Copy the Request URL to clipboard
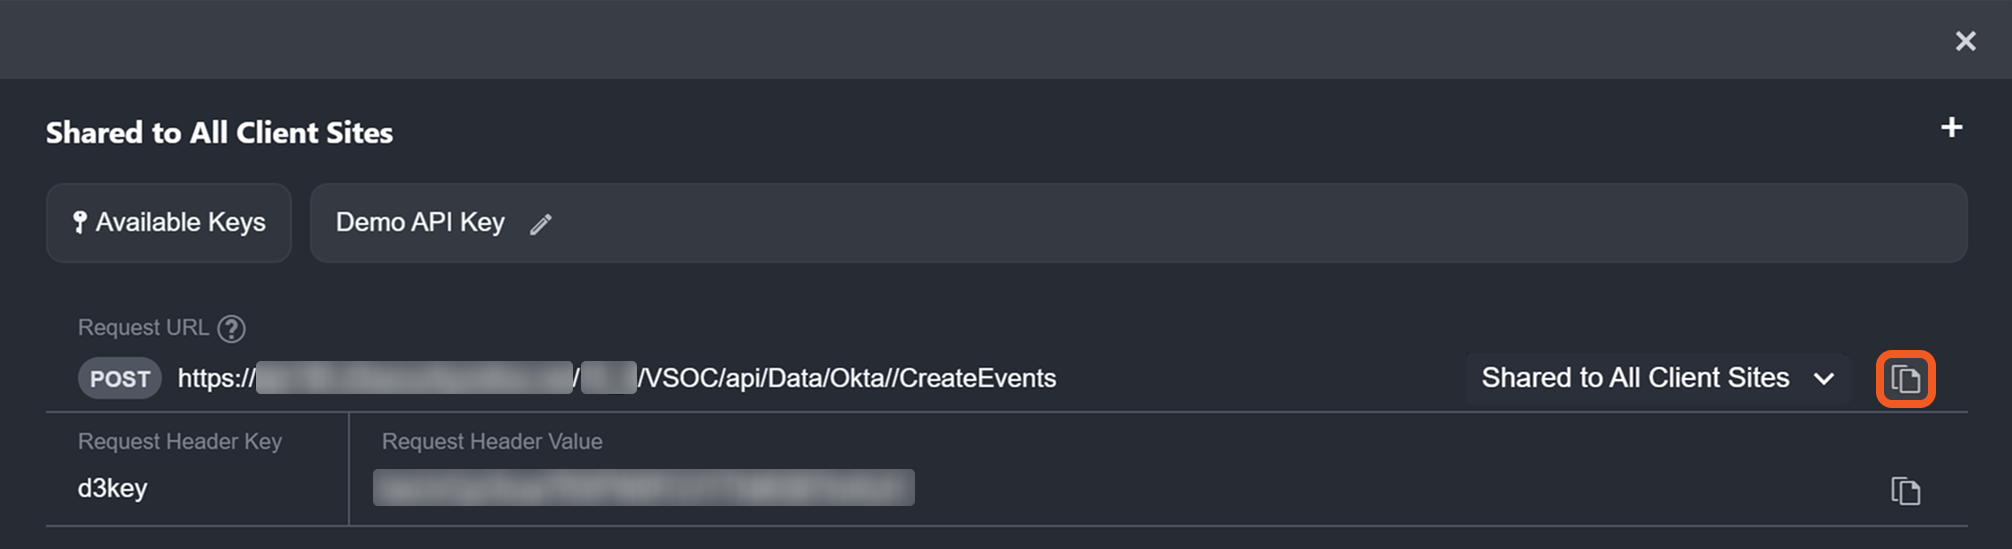Image resolution: width=2012 pixels, height=549 pixels. 1906,379
